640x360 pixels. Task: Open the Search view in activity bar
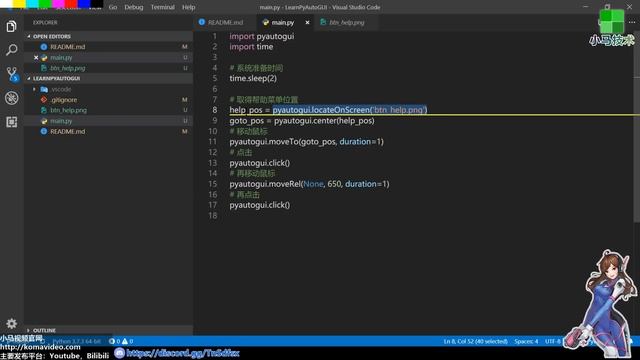11,50
